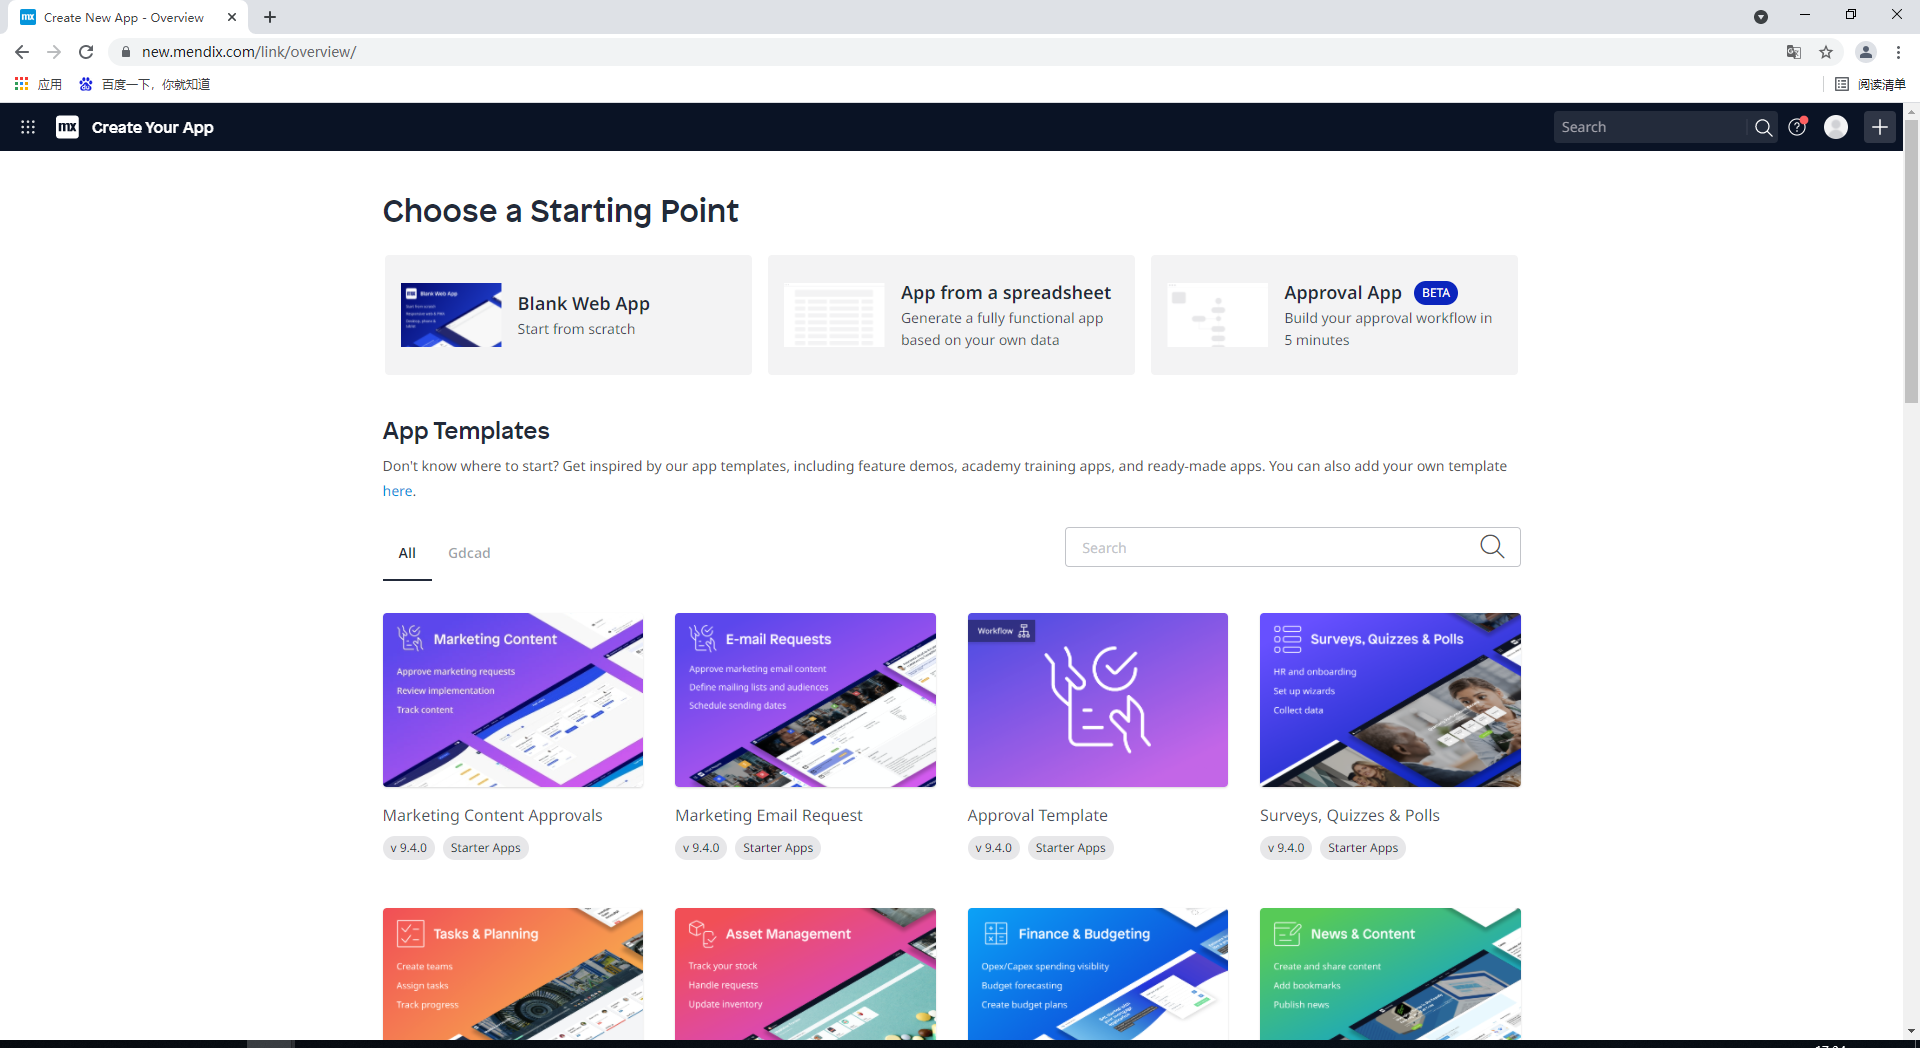1920x1048 pixels.
Task: Open the Chrome three-dot menu
Action: pyautogui.click(x=1898, y=52)
